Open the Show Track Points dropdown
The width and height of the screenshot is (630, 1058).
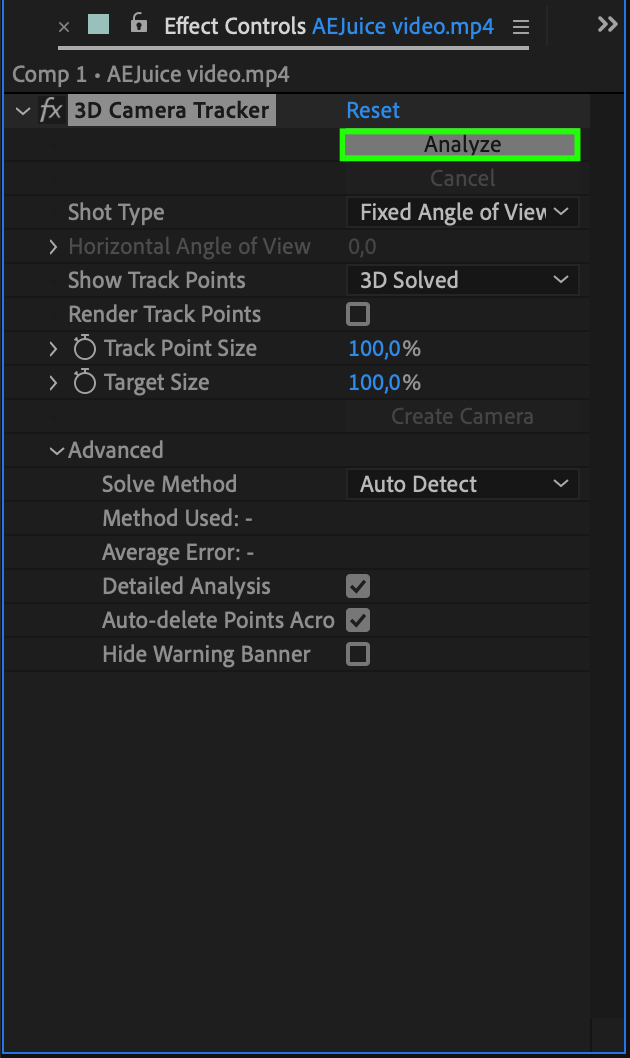click(x=462, y=281)
